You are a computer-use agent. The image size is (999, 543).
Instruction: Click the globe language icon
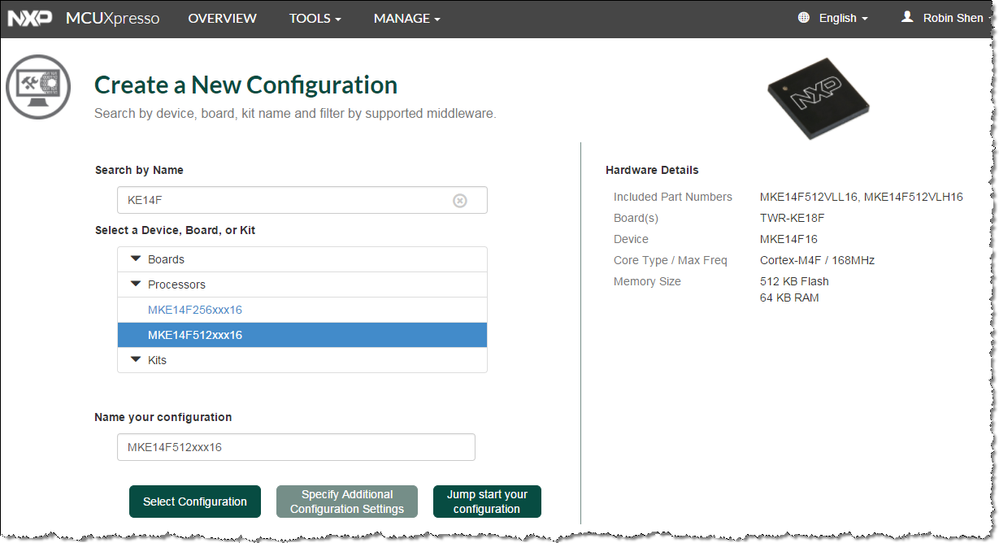click(803, 18)
